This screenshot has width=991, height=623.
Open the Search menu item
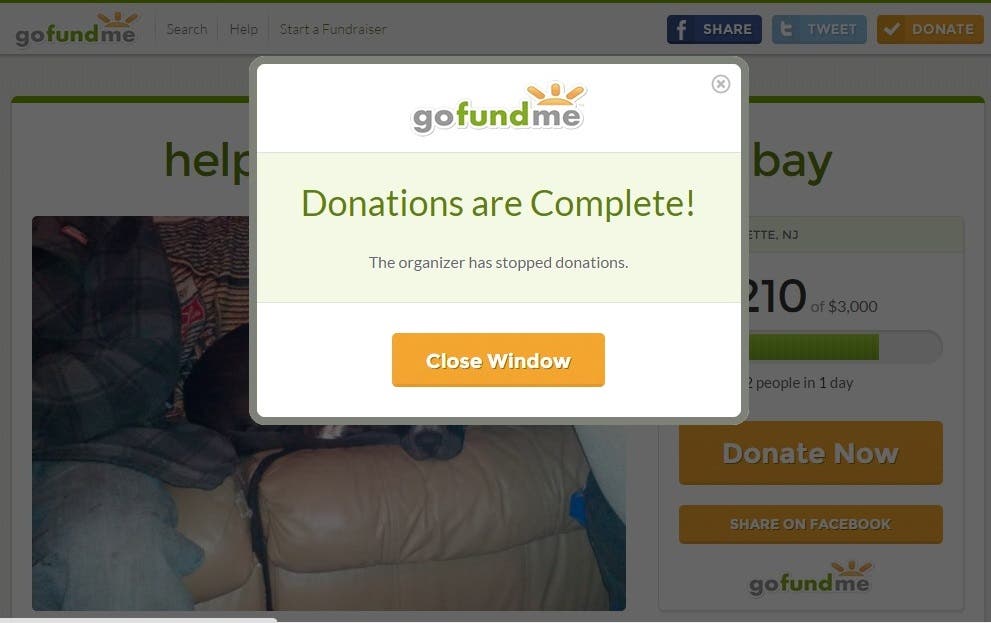pyautogui.click(x=186, y=29)
